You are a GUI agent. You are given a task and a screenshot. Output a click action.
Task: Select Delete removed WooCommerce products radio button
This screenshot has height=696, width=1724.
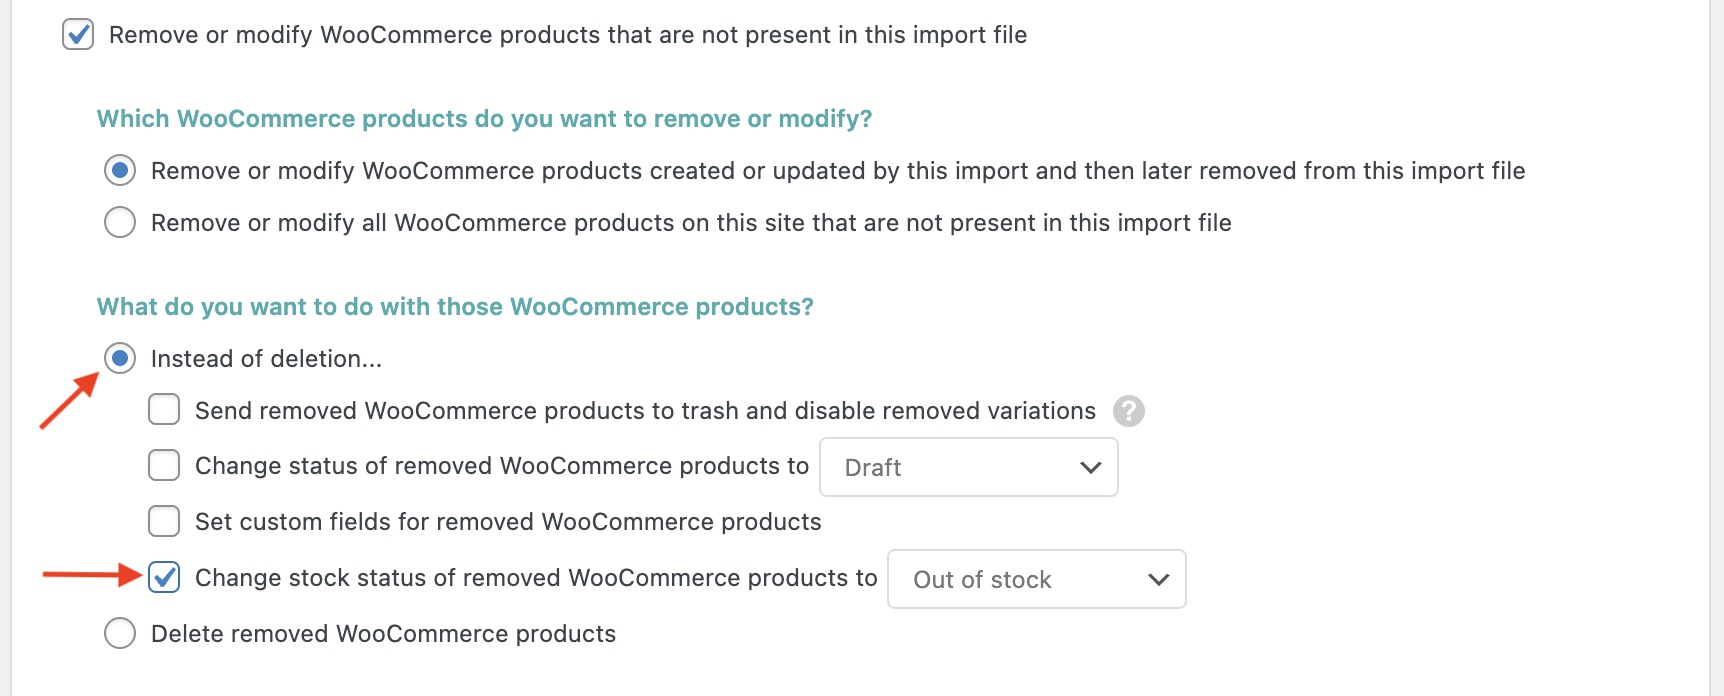point(120,633)
